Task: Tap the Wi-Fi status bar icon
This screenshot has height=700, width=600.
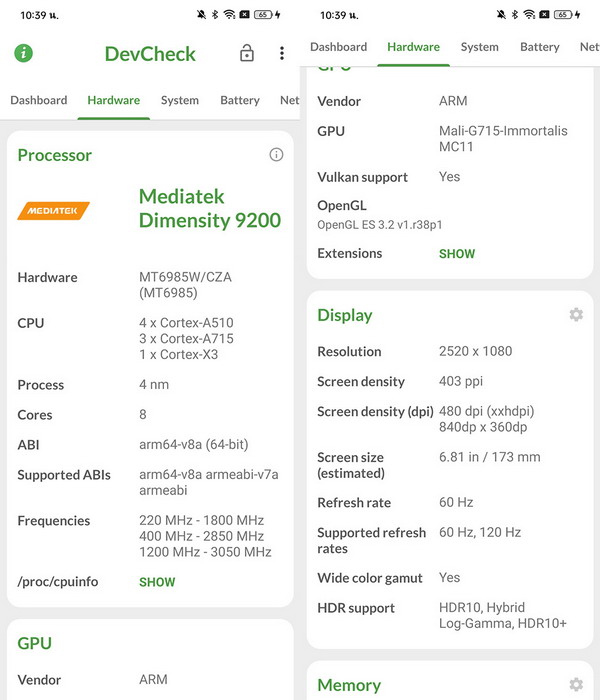Action: (x=230, y=15)
